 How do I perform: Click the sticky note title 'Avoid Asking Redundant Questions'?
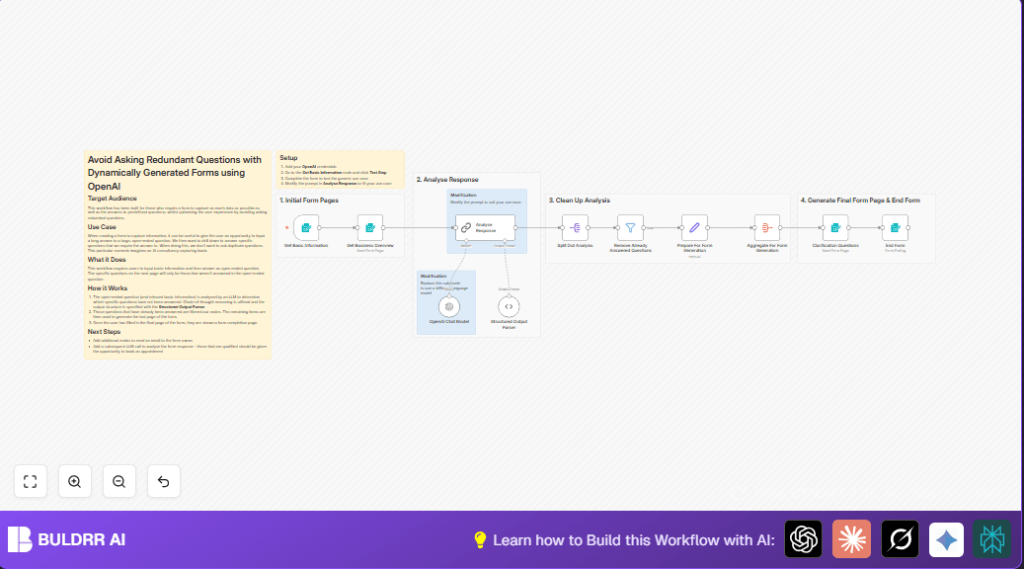pos(174,172)
